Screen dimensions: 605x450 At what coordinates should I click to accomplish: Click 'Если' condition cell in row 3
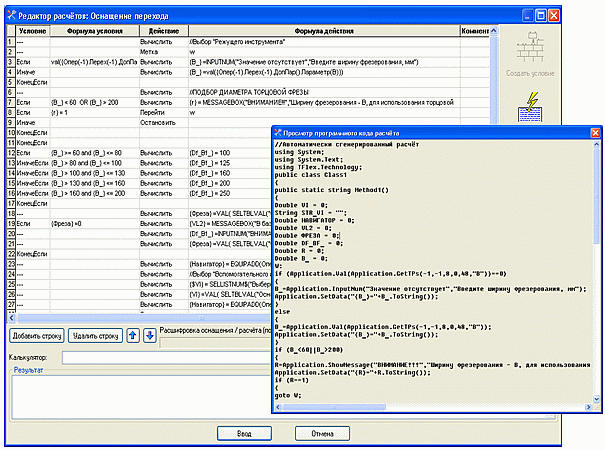pyautogui.click(x=32, y=62)
